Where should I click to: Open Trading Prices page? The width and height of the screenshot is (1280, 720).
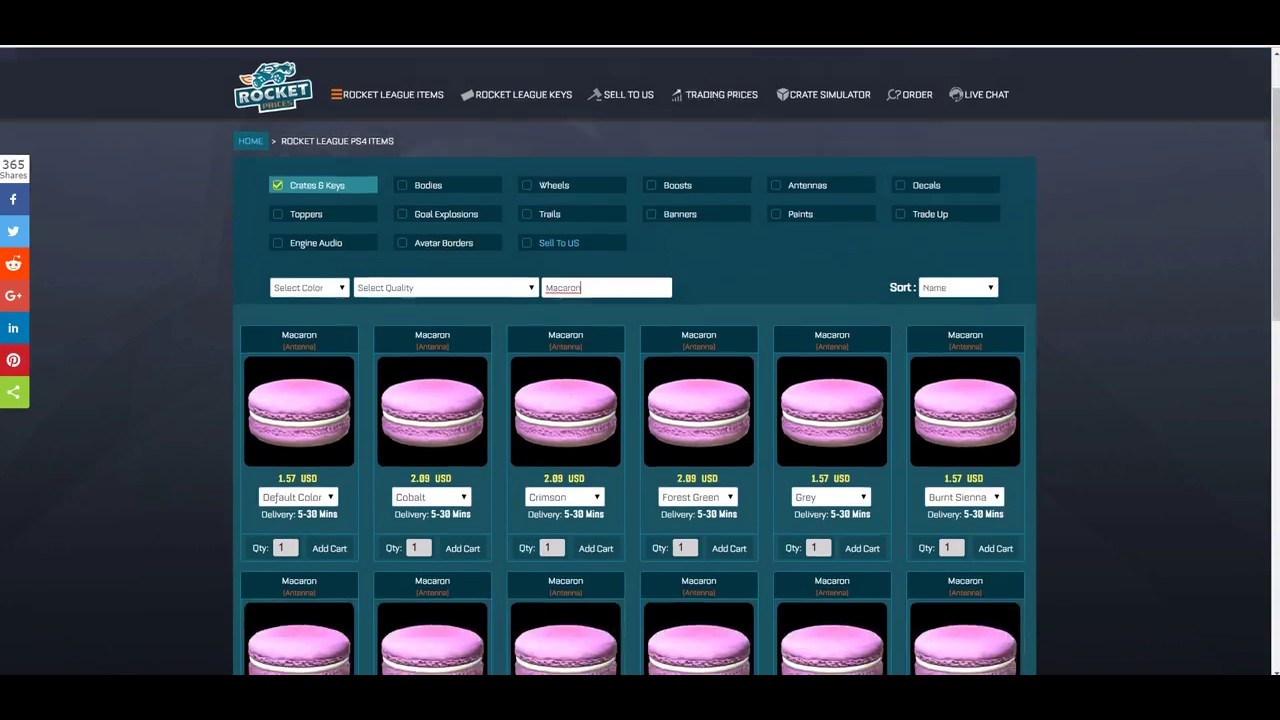click(x=714, y=95)
